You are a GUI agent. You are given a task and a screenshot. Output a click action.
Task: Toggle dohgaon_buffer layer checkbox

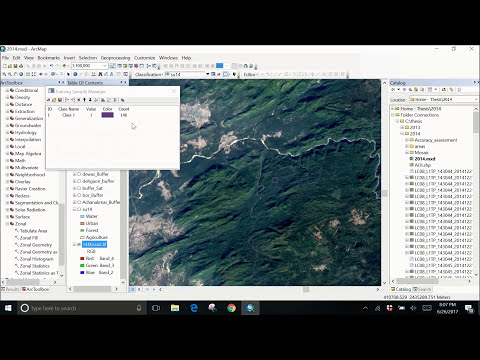(79, 181)
